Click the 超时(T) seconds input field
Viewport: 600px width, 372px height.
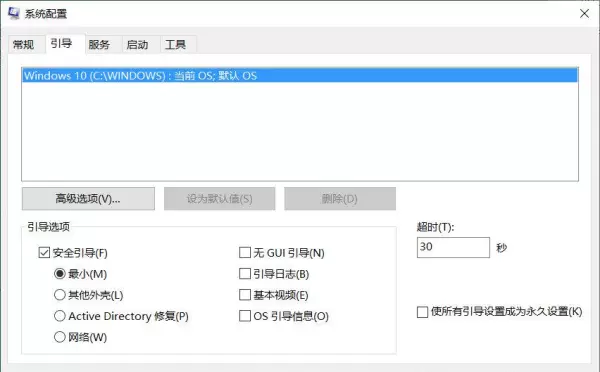click(x=453, y=247)
